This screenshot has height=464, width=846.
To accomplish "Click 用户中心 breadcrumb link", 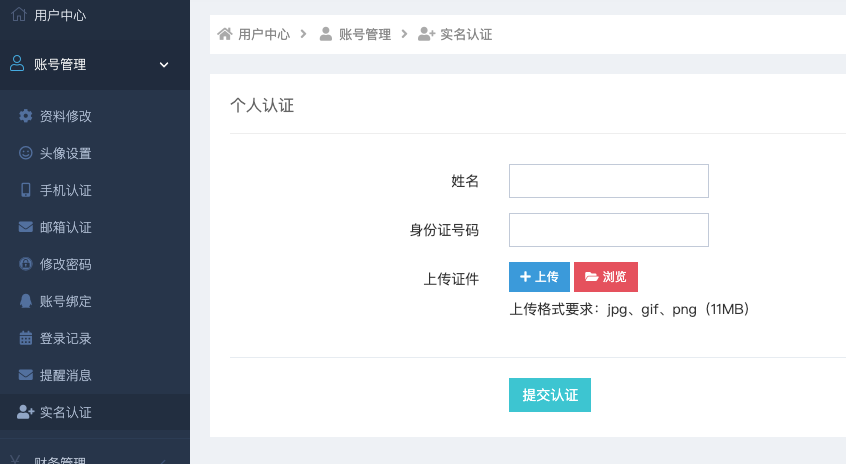I will [264, 35].
